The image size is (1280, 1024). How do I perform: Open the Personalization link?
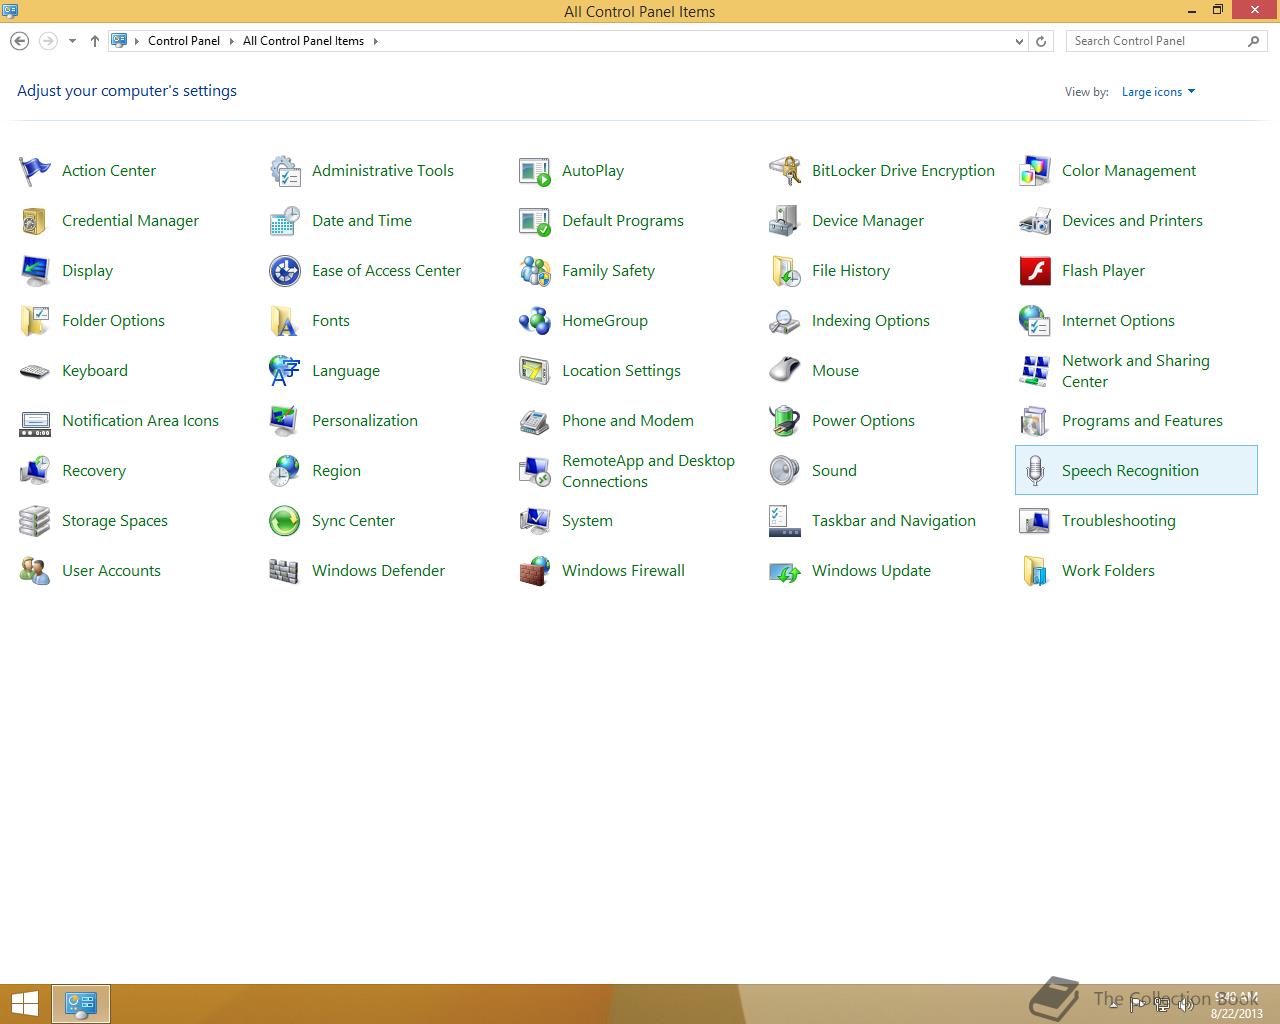pyautogui.click(x=365, y=421)
